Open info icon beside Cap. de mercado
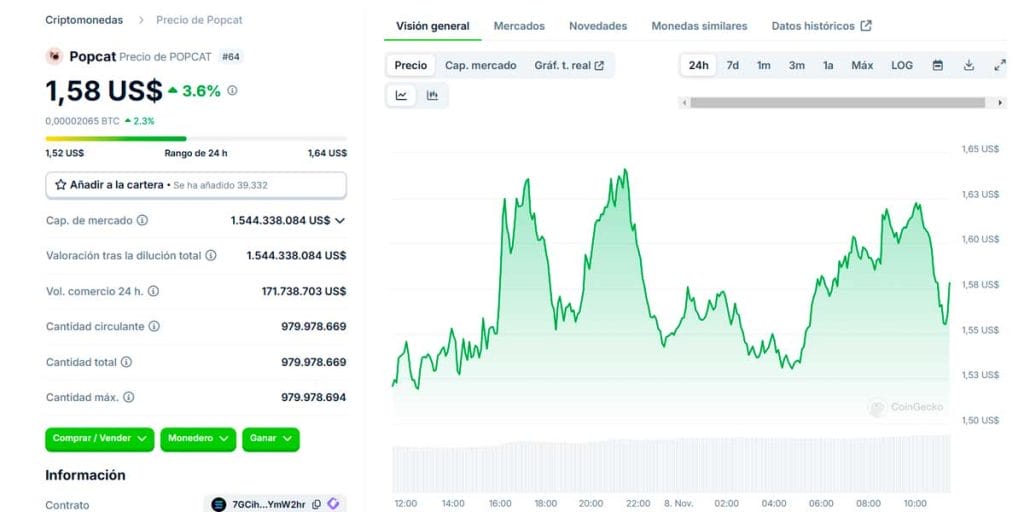The height and width of the screenshot is (512, 1024). click(x=142, y=220)
